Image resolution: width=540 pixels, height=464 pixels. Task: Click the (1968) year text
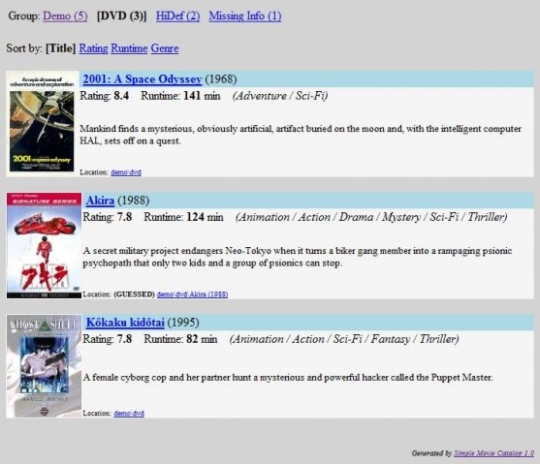[x=221, y=79]
